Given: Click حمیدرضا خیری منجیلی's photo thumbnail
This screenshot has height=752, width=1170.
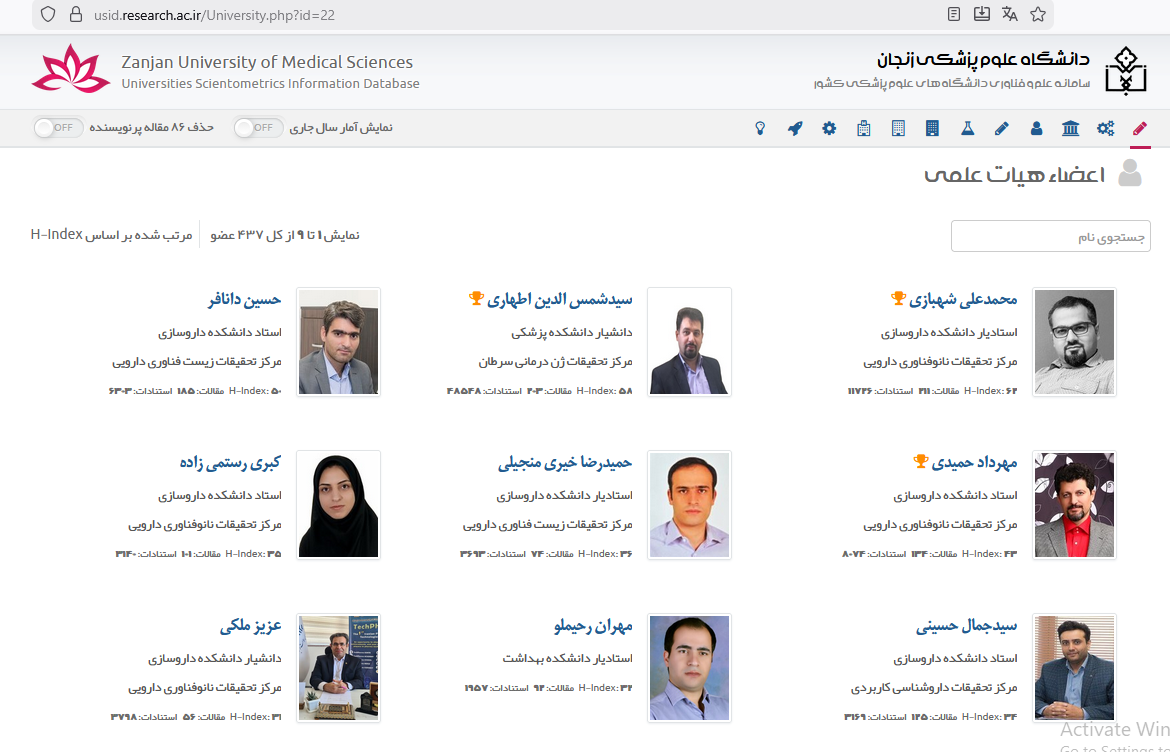Looking at the screenshot, I should (689, 505).
